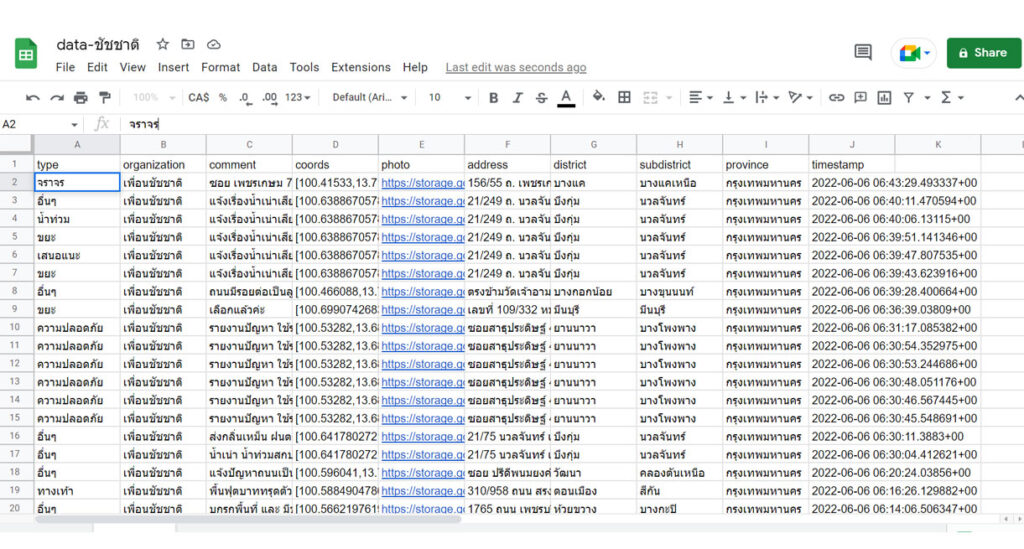1024x549 pixels.
Task: Open comment history icon
Action: tap(863, 52)
